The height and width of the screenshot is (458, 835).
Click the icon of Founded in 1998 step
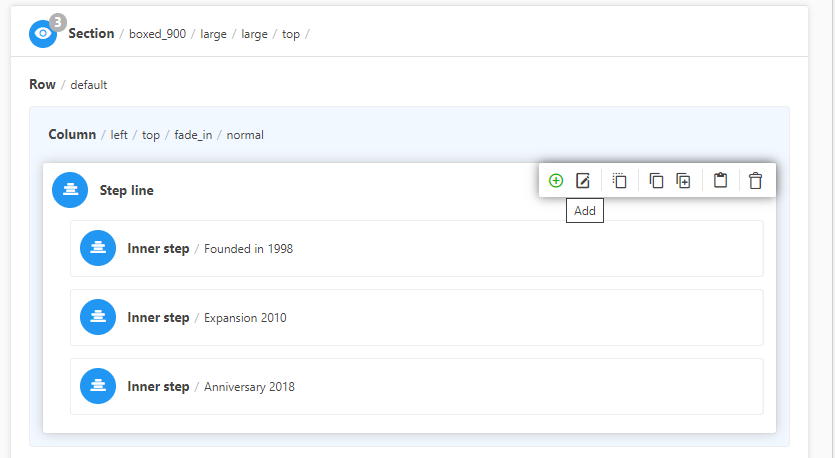click(x=98, y=248)
